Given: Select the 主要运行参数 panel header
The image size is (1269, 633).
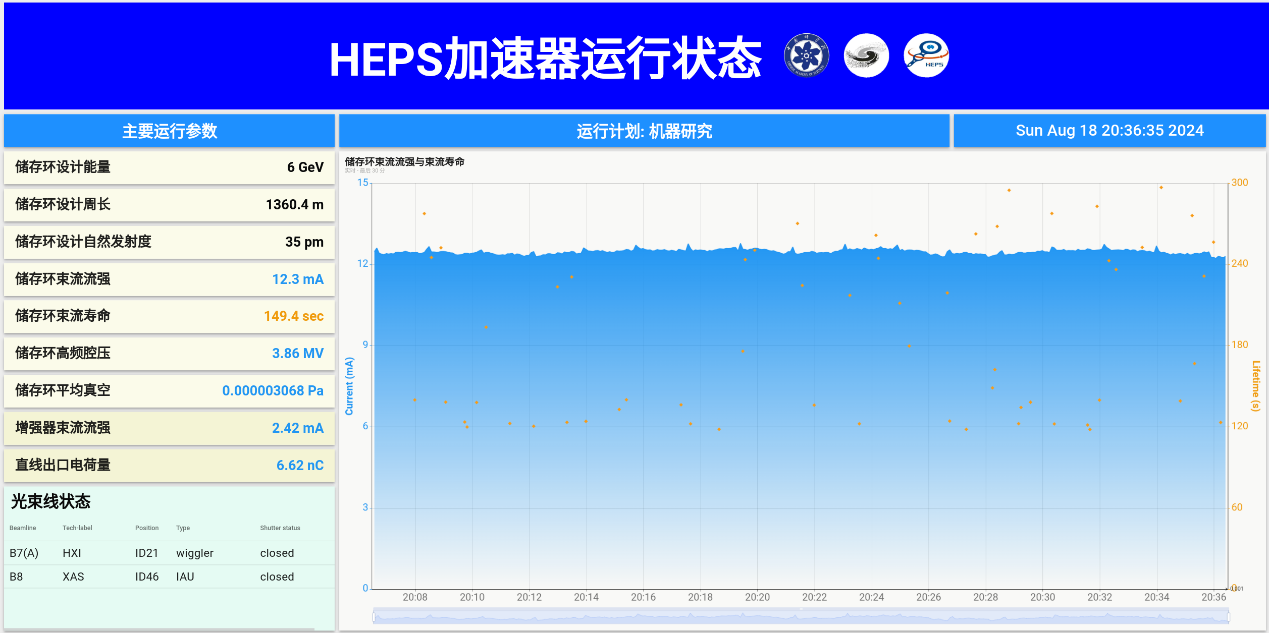Looking at the screenshot, I should click(x=169, y=131).
